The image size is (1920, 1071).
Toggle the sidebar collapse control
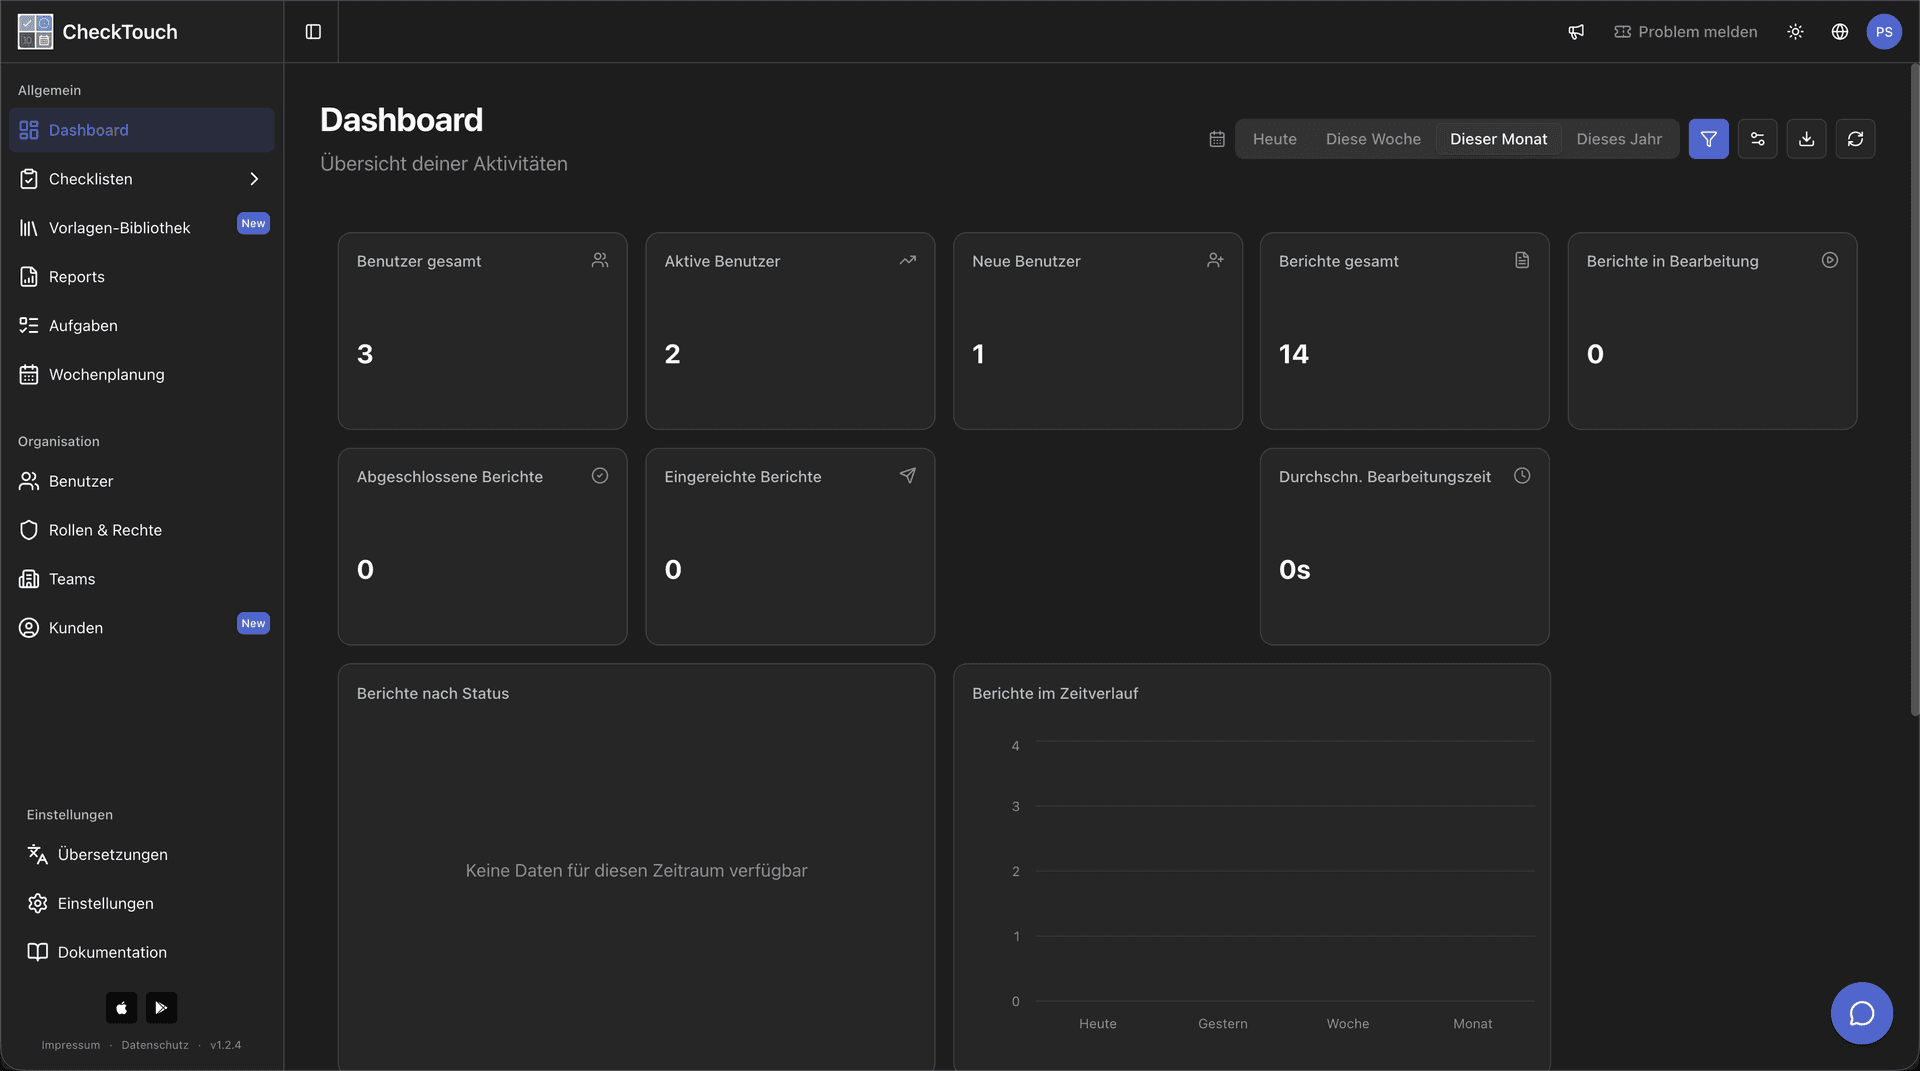[x=312, y=31]
